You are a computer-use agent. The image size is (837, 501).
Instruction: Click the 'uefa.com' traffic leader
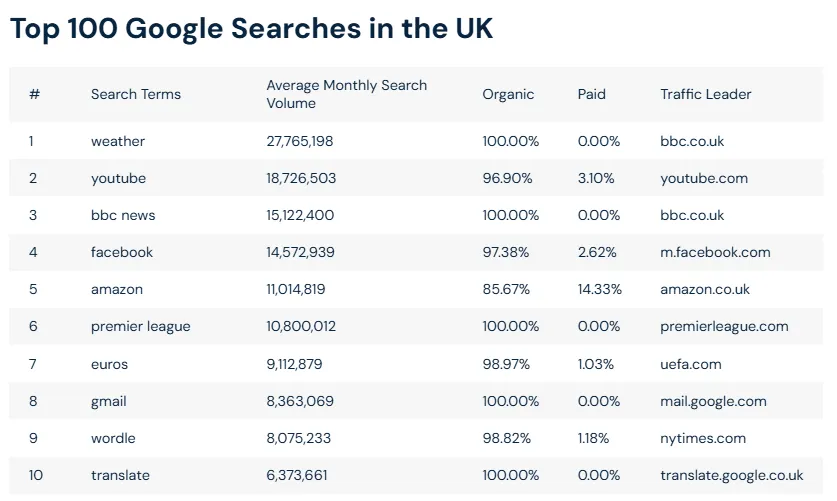pos(691,364)
